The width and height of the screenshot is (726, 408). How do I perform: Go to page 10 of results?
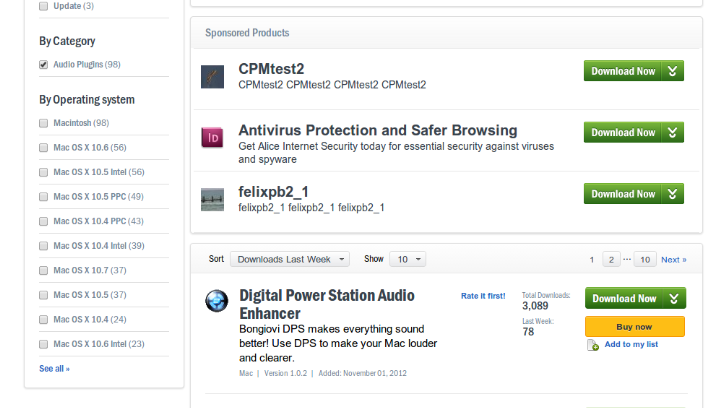645,260
